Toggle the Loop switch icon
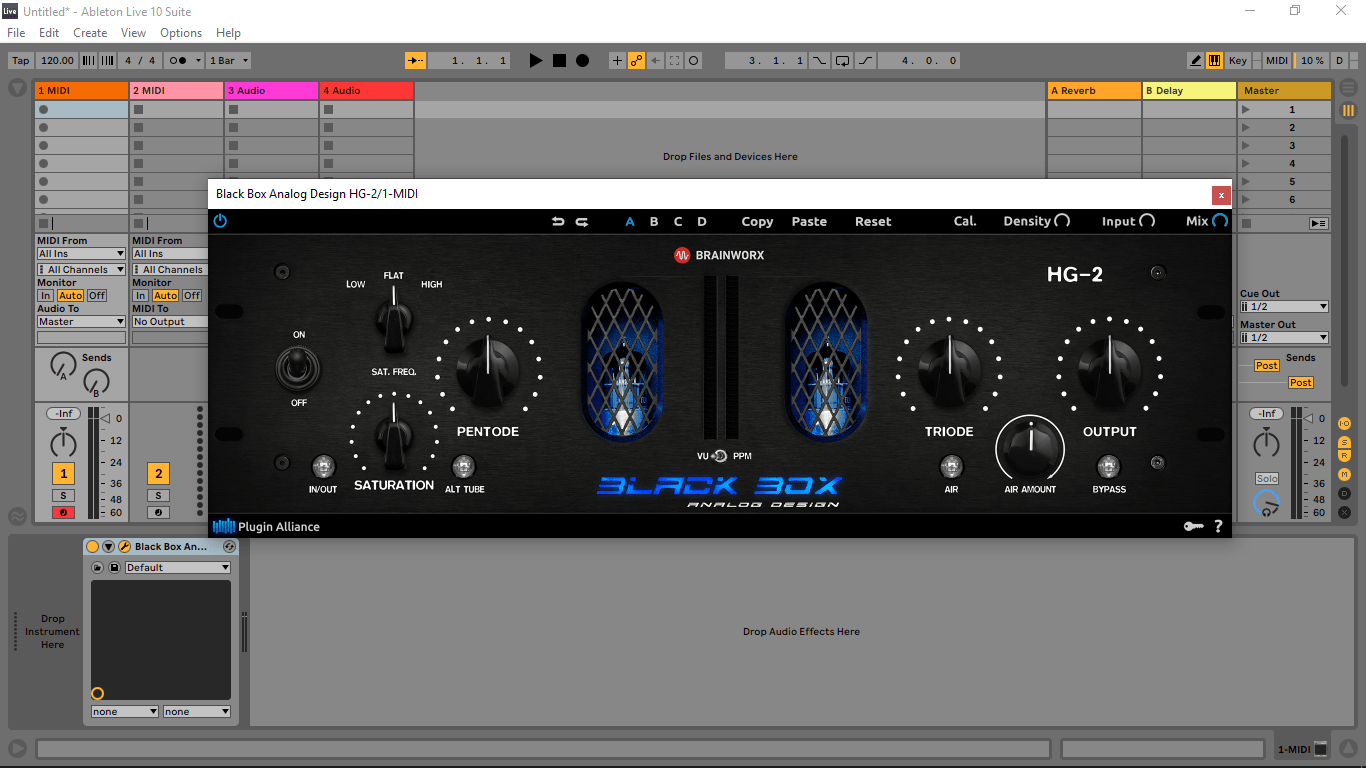Viewport: 1366px width, 768px height. click(x=843, y=61)
